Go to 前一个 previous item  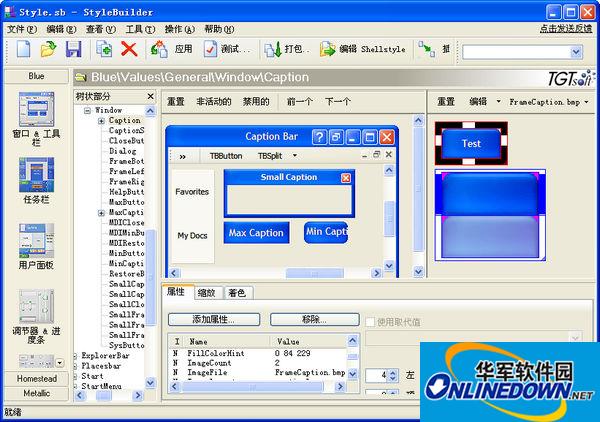[300, 102]
